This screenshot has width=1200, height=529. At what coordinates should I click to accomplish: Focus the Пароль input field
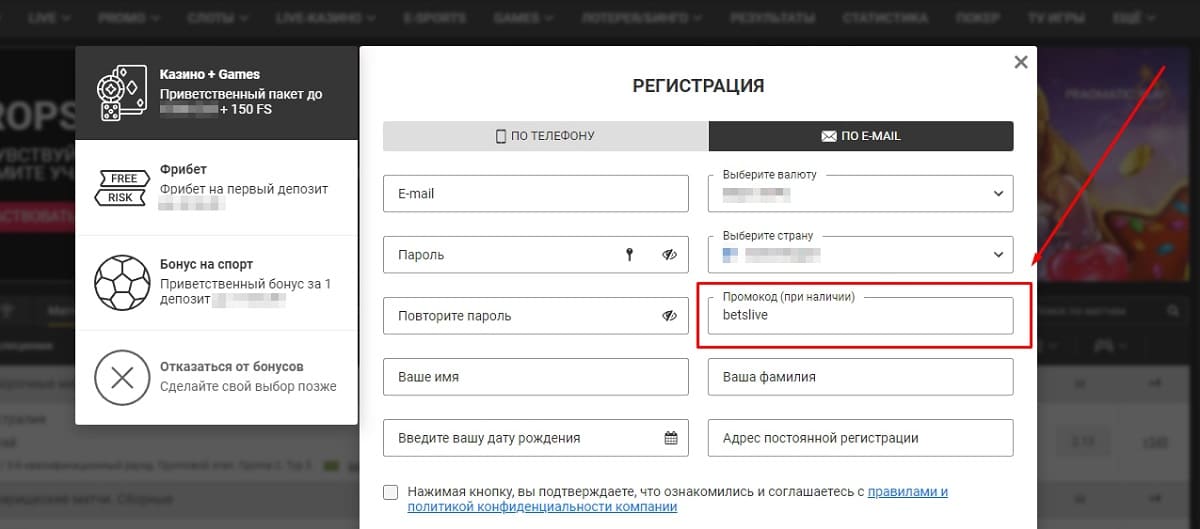(x=536, y=255)
